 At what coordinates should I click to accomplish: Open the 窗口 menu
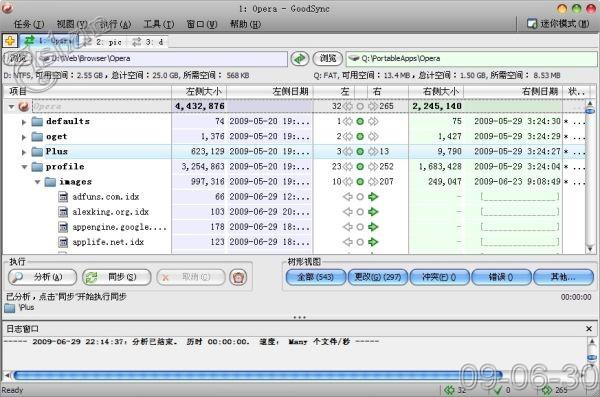202,24
